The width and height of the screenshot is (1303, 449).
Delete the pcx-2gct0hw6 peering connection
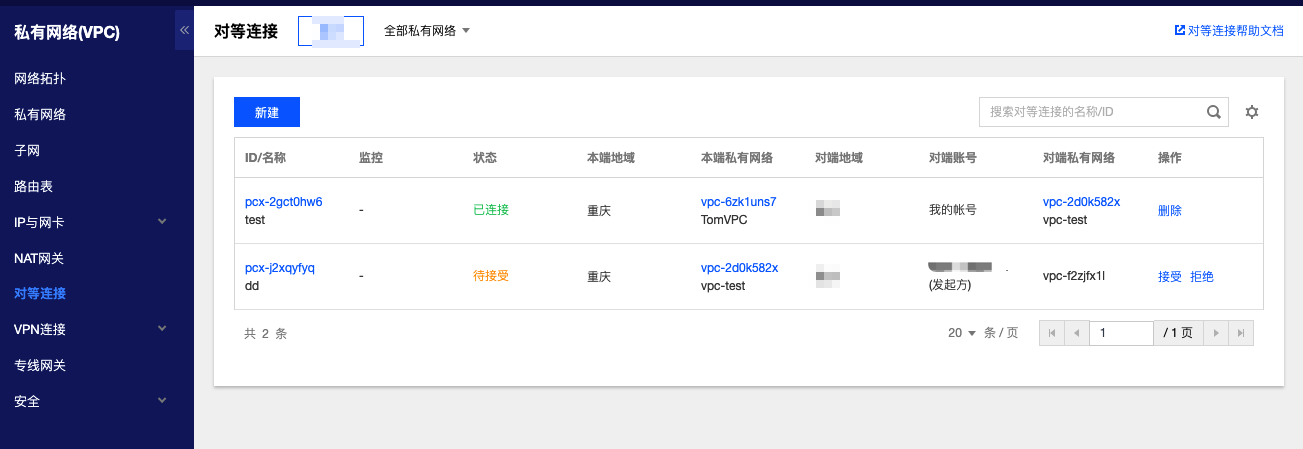[1169, 211]
